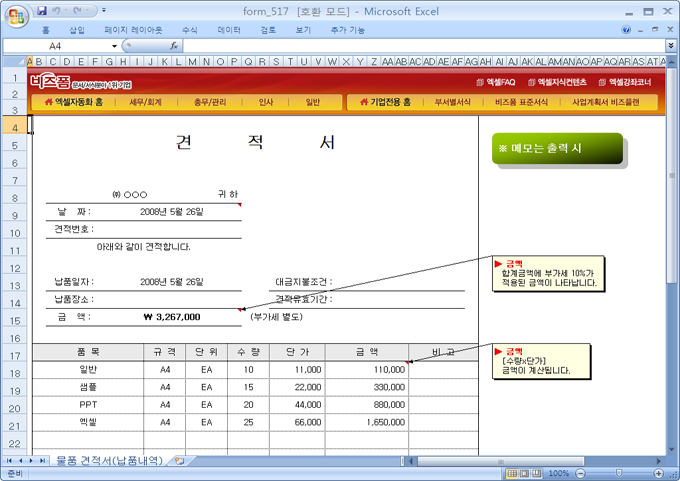Switch to Normal view in status bar
Viewport: 680px width, 481px height.
(x=510, y=473)
